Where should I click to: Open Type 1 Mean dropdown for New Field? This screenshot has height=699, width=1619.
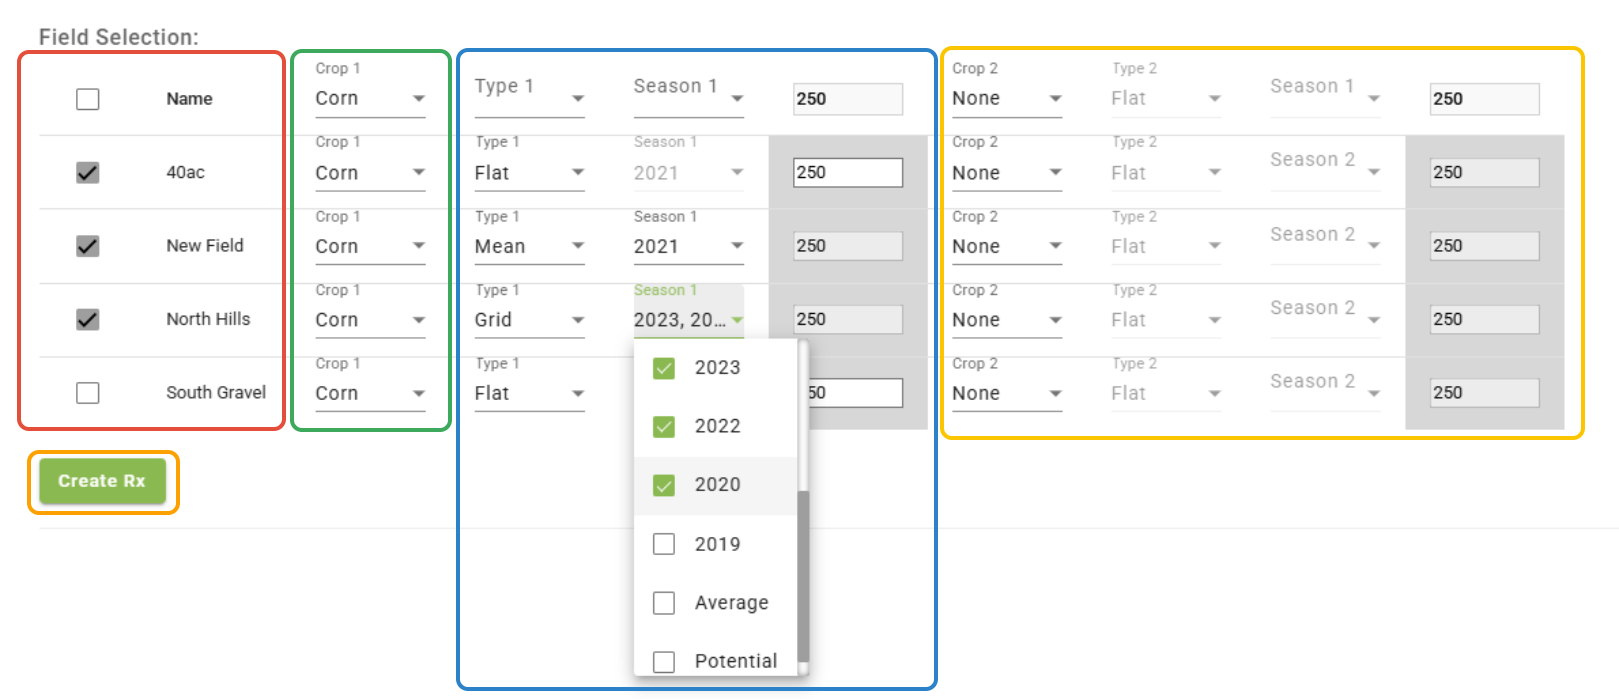click(529, 247)
